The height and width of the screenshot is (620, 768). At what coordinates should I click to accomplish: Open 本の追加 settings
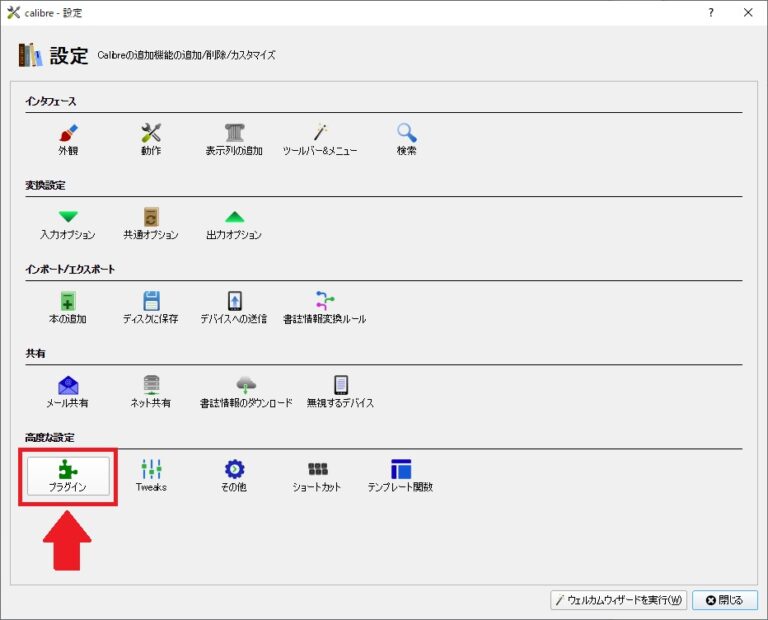point(68,308)
